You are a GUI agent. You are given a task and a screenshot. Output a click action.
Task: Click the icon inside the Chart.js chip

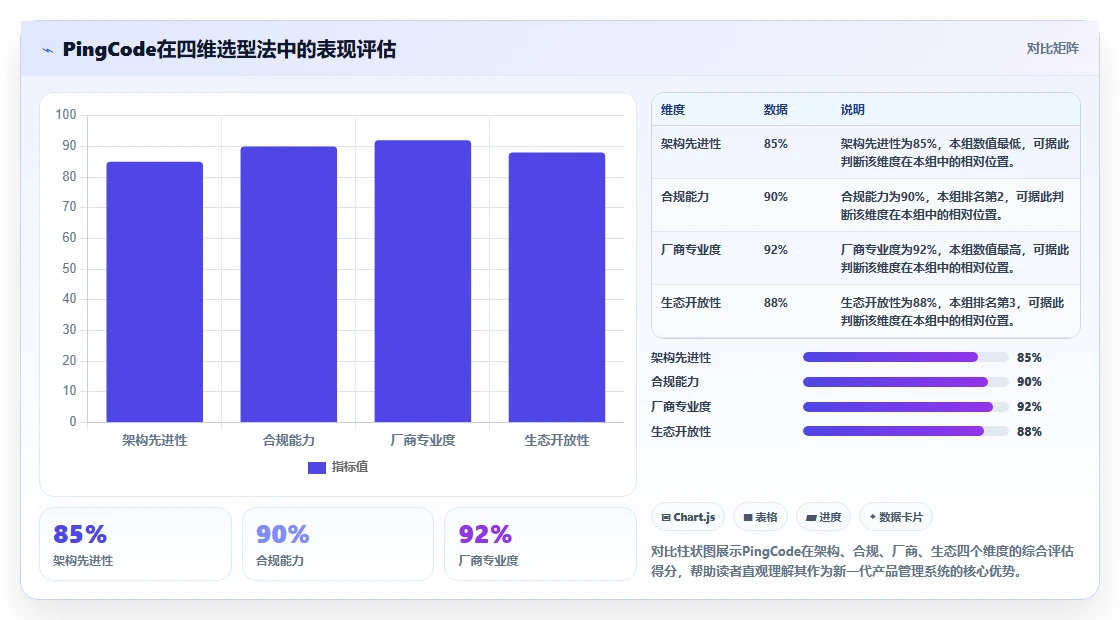666,518
